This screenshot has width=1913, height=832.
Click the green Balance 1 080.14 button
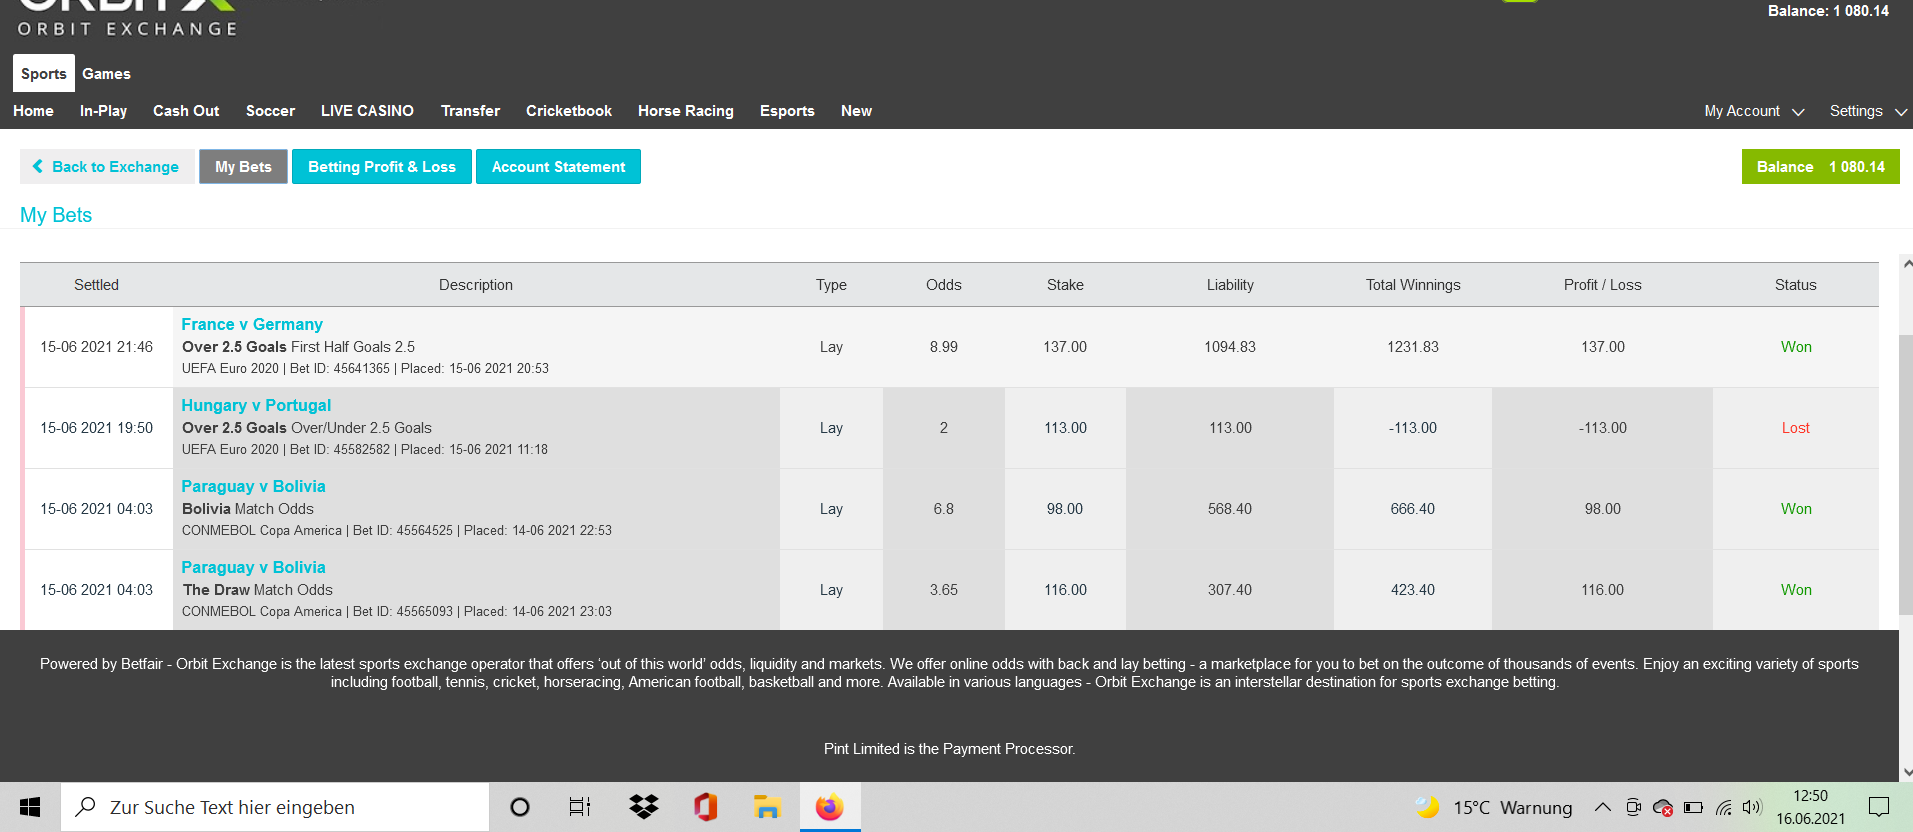point(1820,167)
